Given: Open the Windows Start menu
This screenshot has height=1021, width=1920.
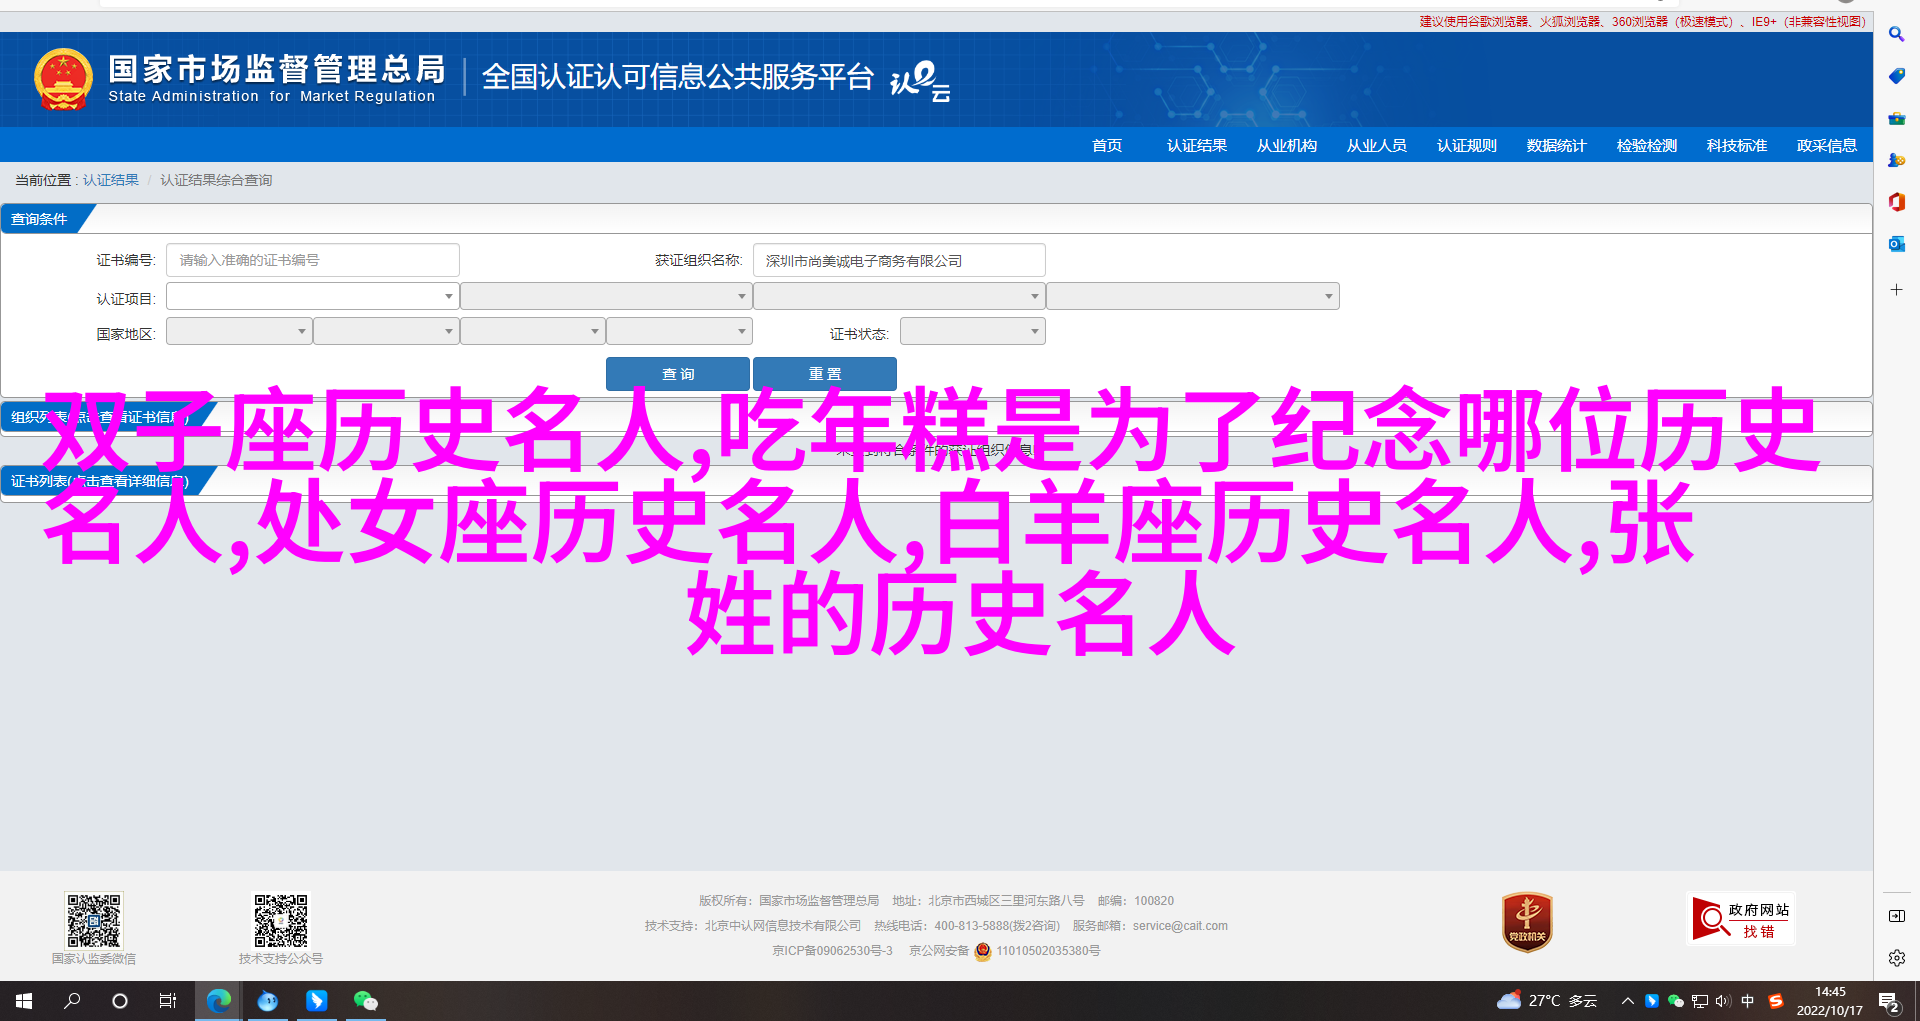Looking at the screenshot, I should (x=24, y=1000).
